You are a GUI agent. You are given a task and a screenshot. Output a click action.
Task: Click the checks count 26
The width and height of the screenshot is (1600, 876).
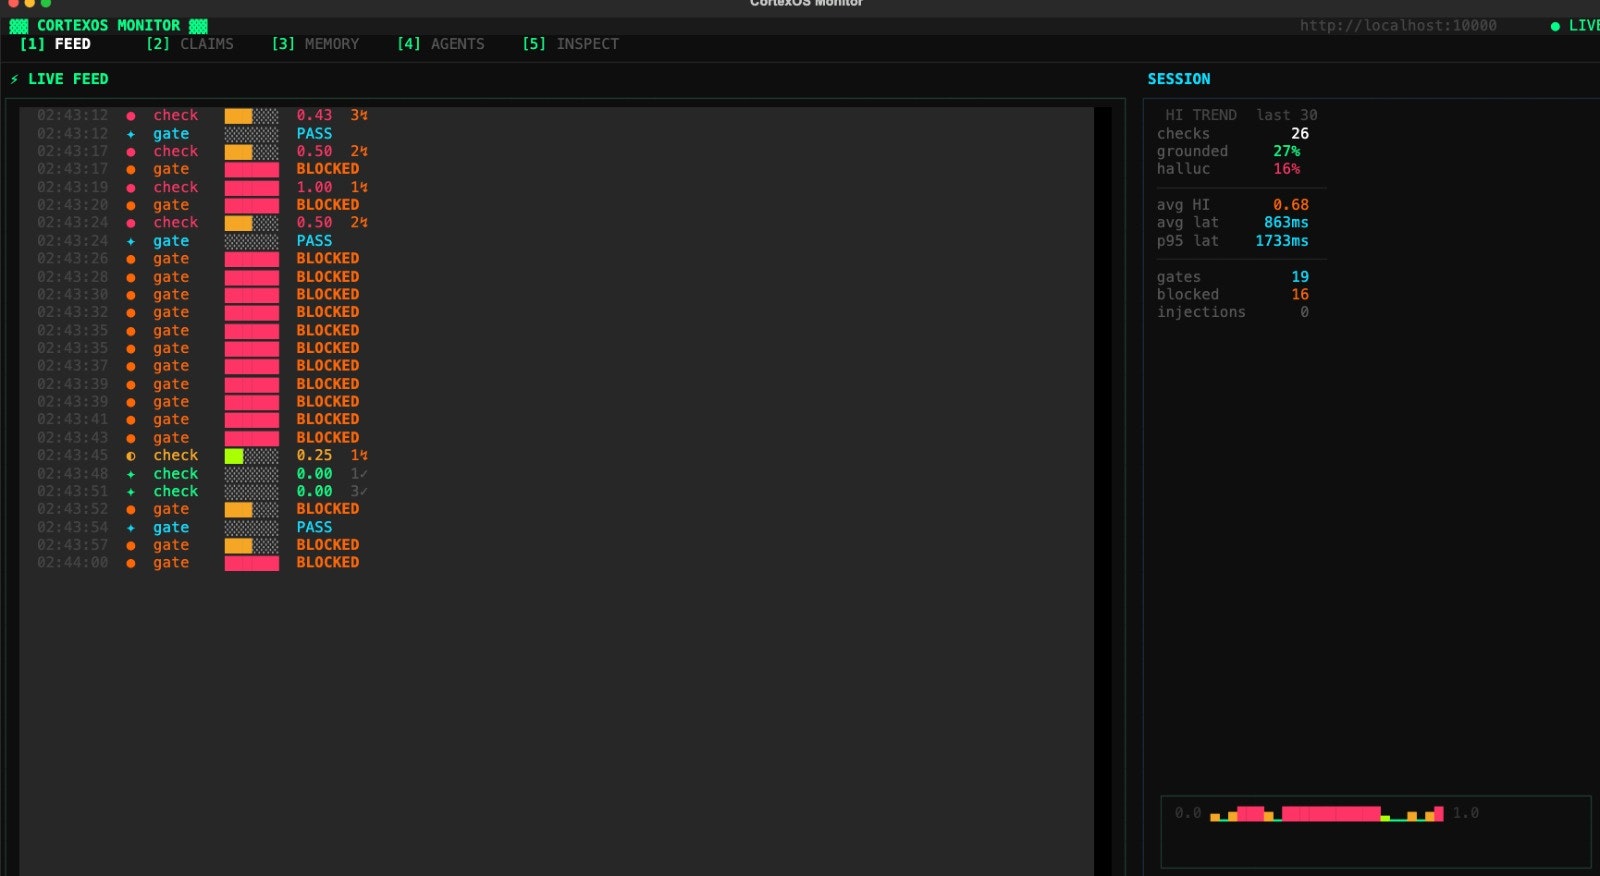pos(1300,134)
